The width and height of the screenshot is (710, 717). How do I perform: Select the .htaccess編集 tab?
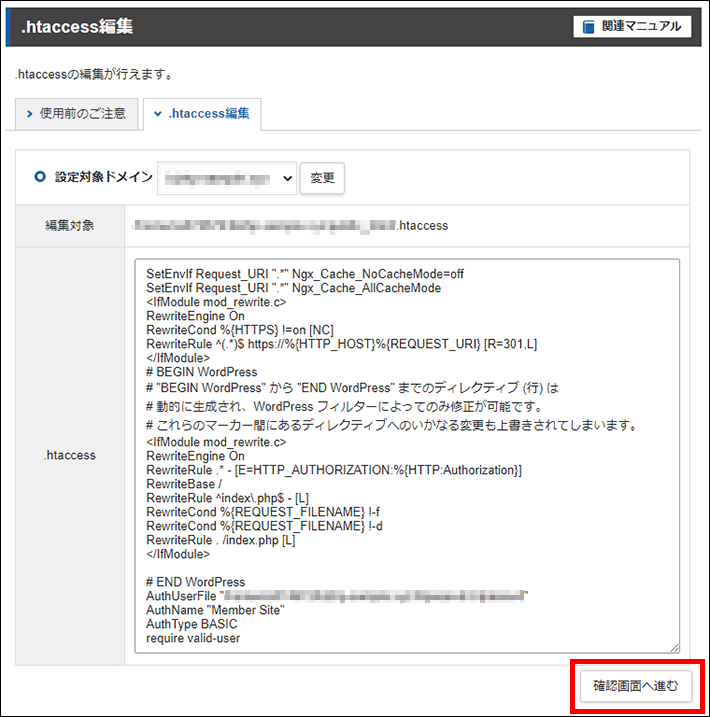coord(202,114)
